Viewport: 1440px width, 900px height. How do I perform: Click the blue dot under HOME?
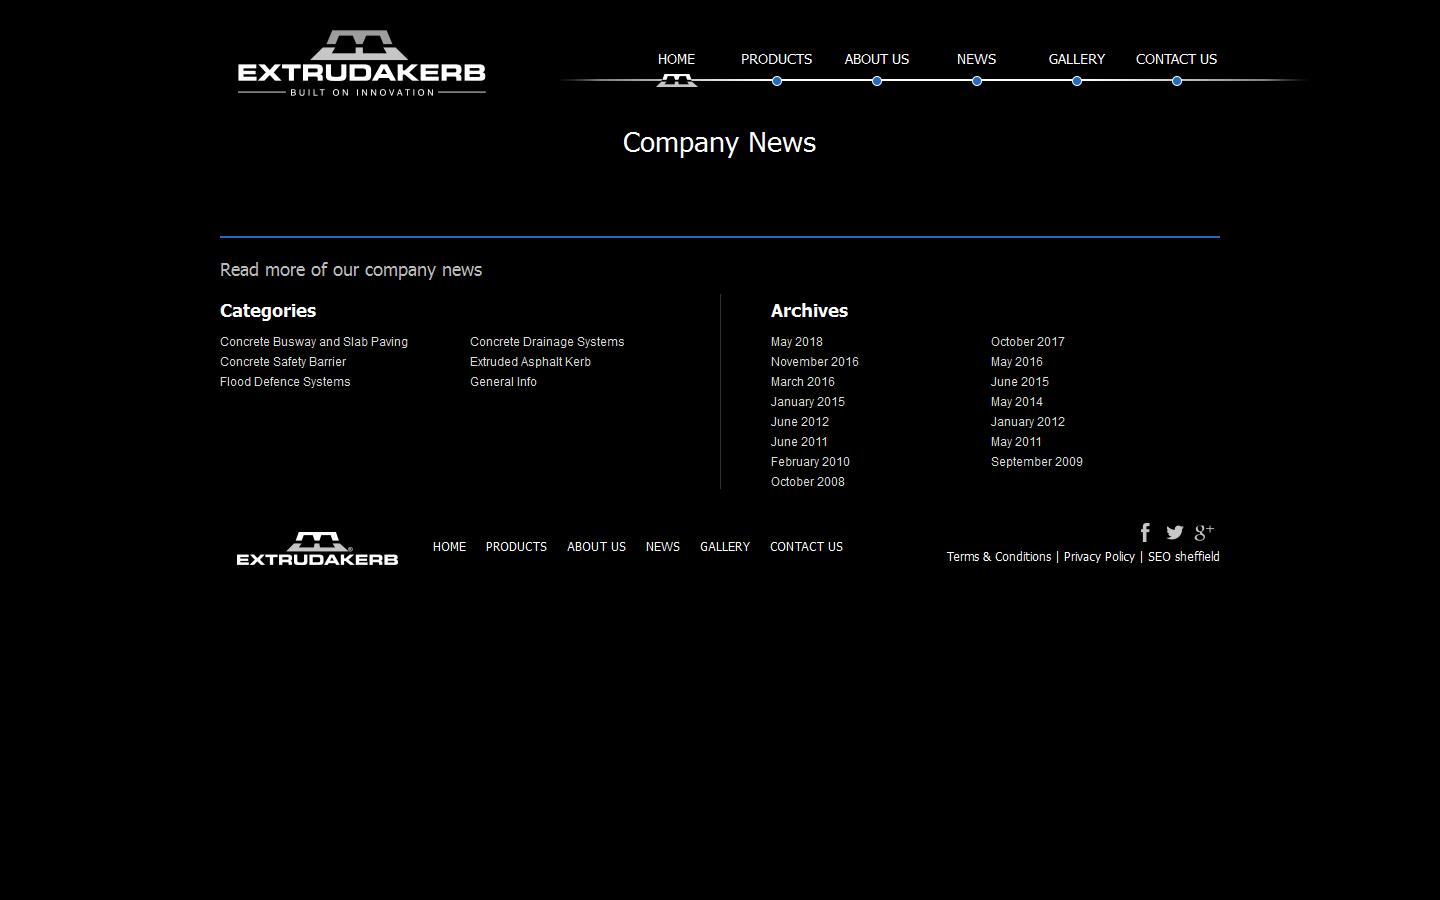tap(676, 81)
